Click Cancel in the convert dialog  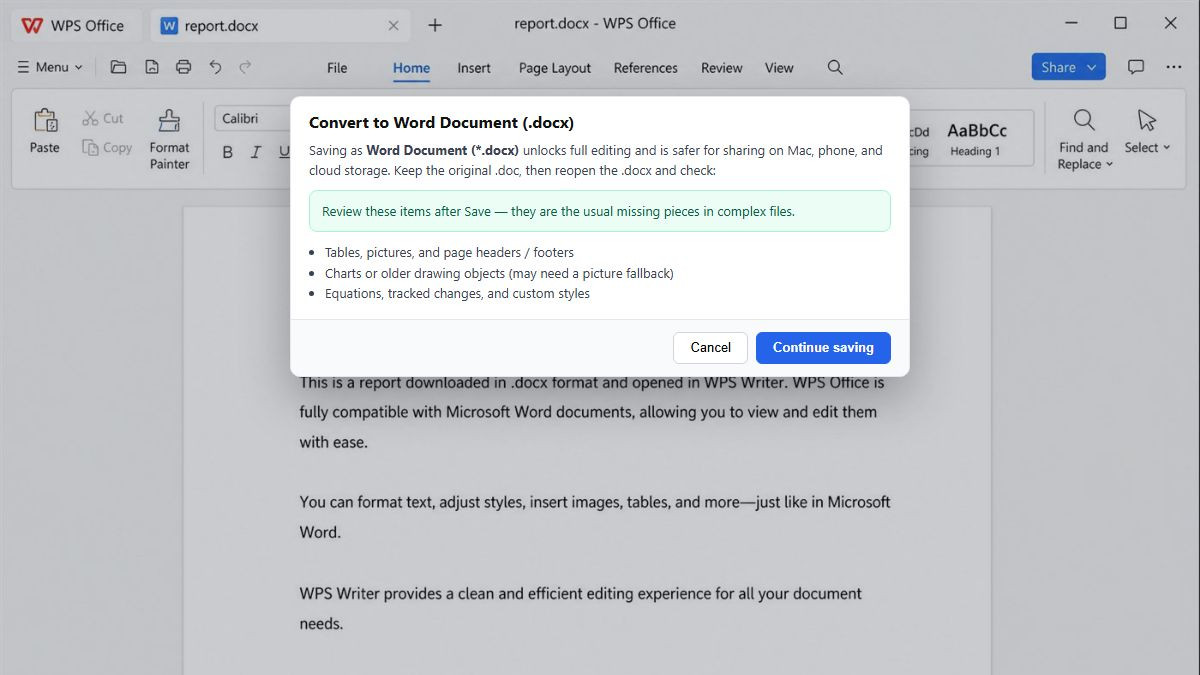tap(710, 347)
